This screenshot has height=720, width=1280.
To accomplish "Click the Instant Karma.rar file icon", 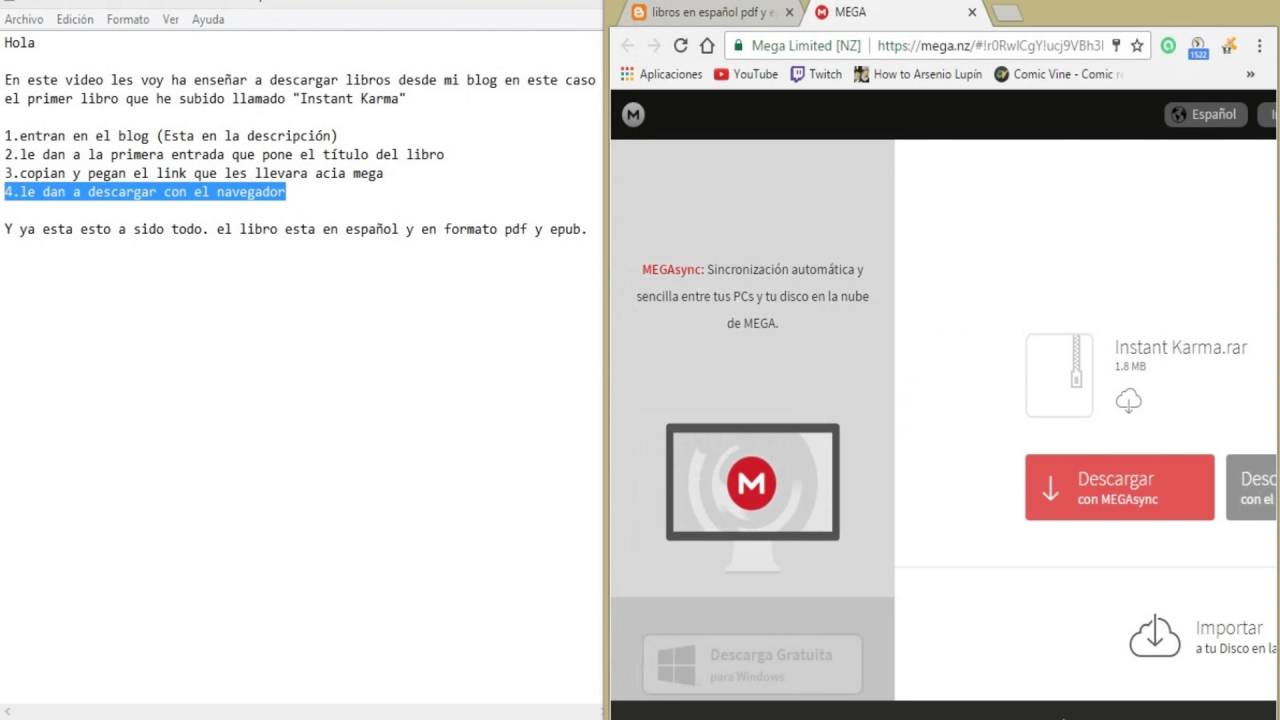I will pos(1059,375).
